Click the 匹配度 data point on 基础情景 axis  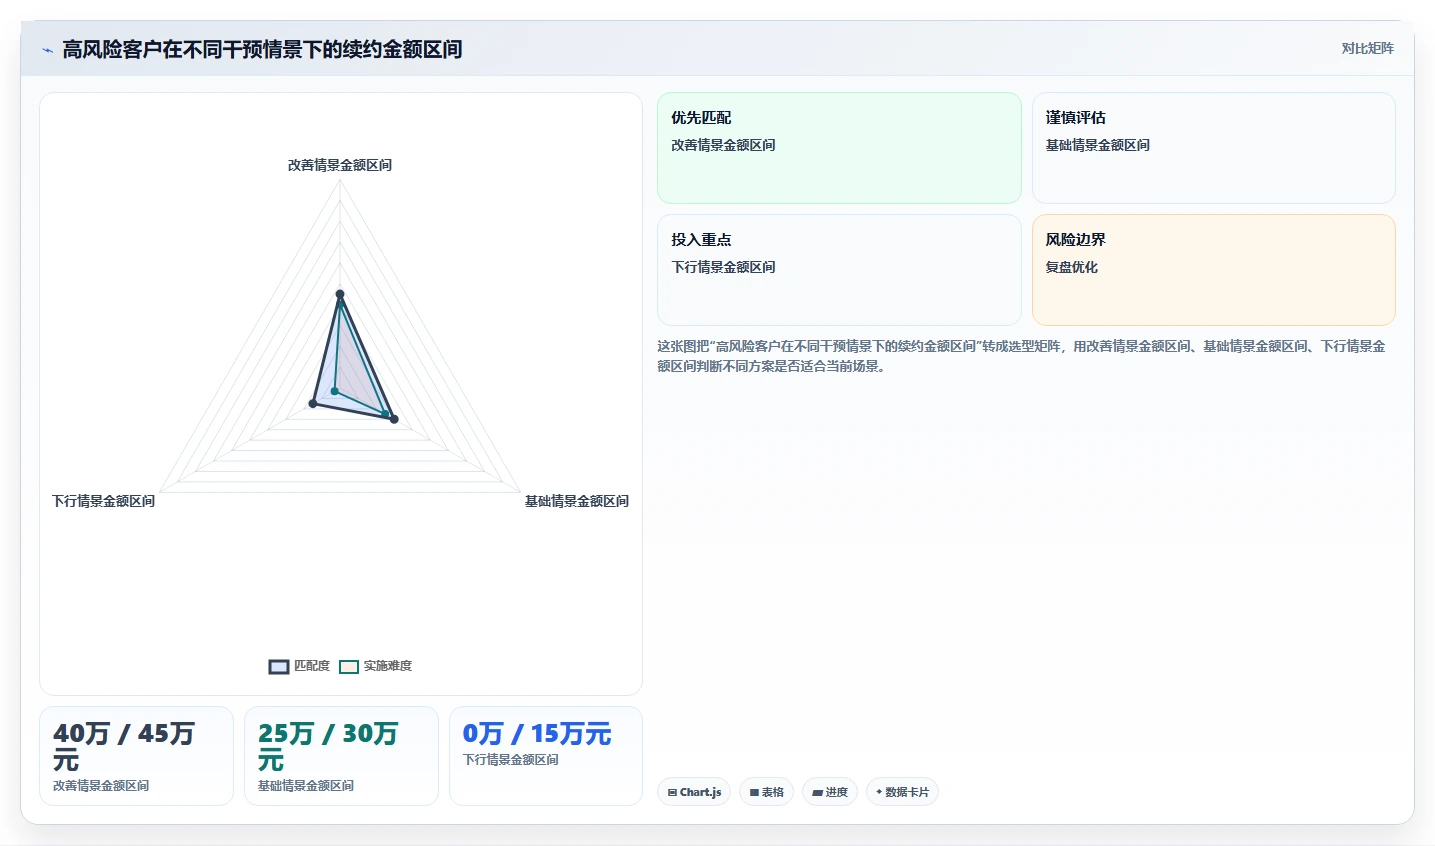tap(394, 419)
